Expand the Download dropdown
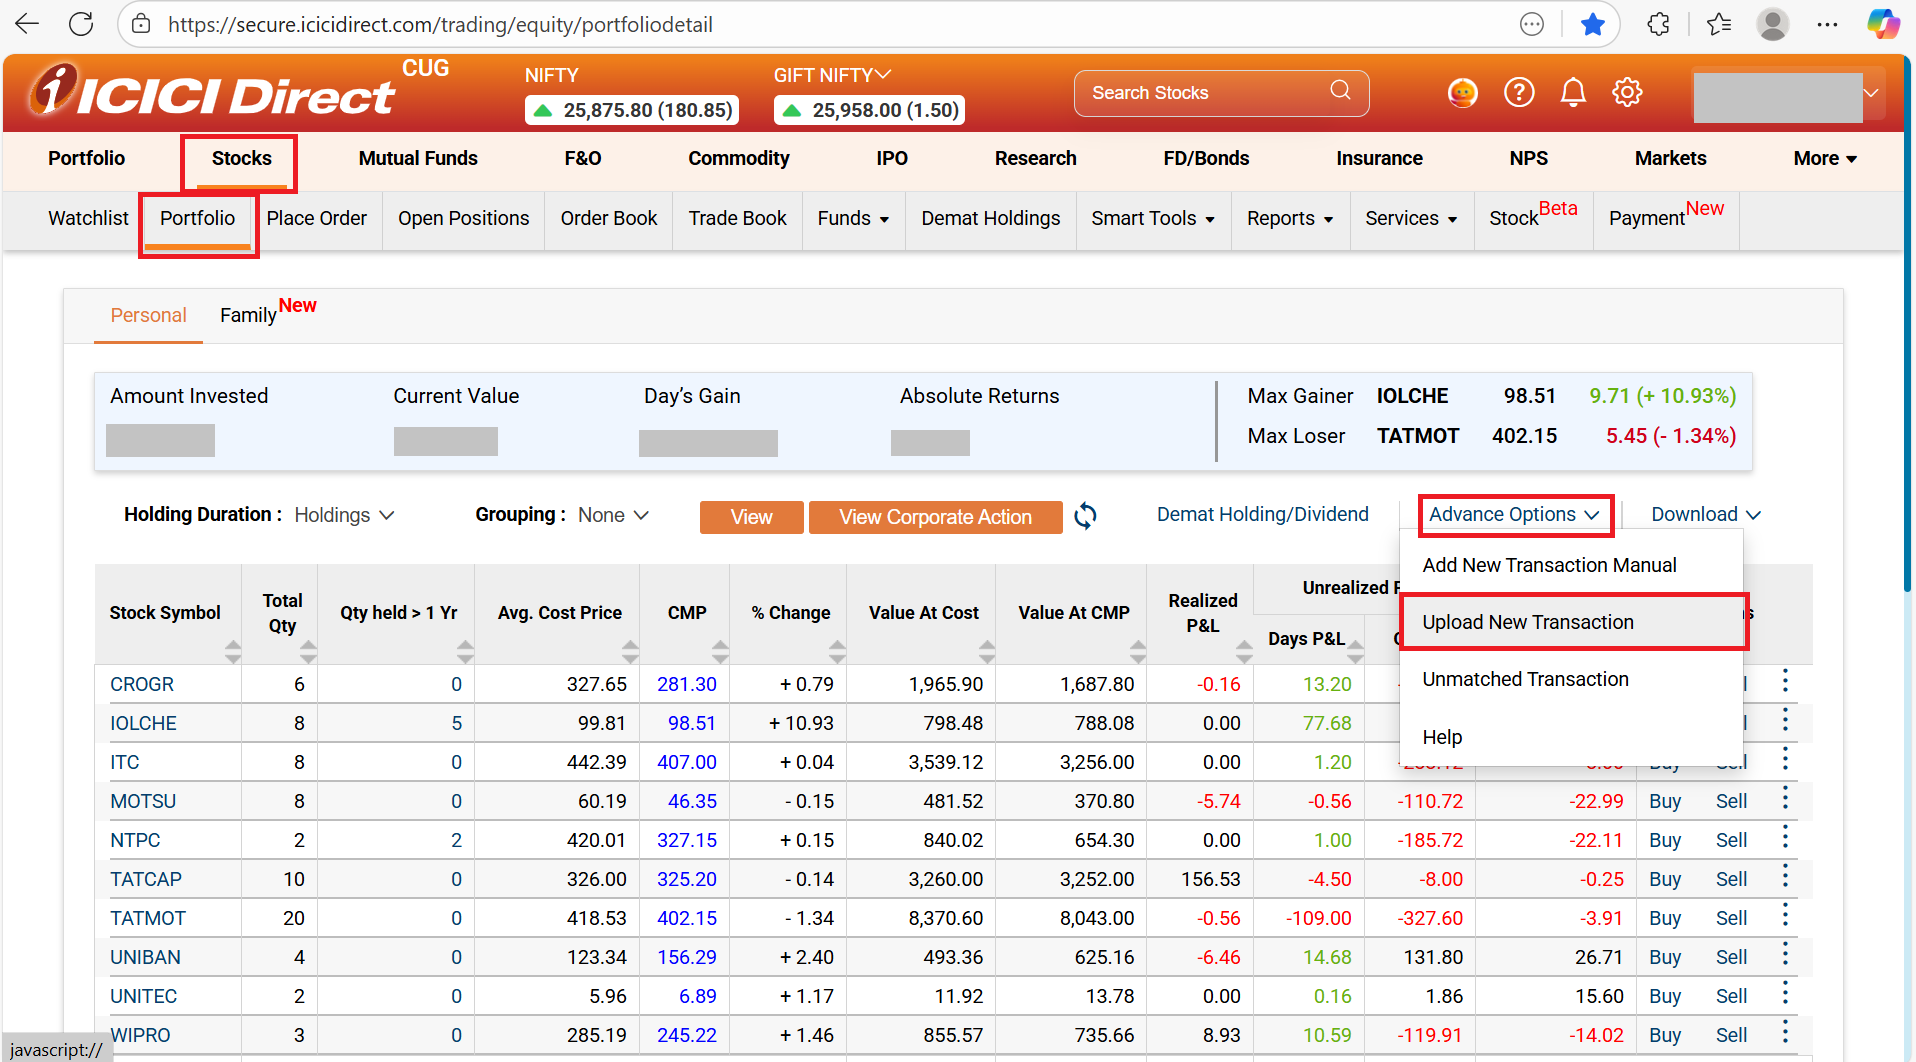The height and width of the screenshot is (1062, 1916). coord(1705,514)
